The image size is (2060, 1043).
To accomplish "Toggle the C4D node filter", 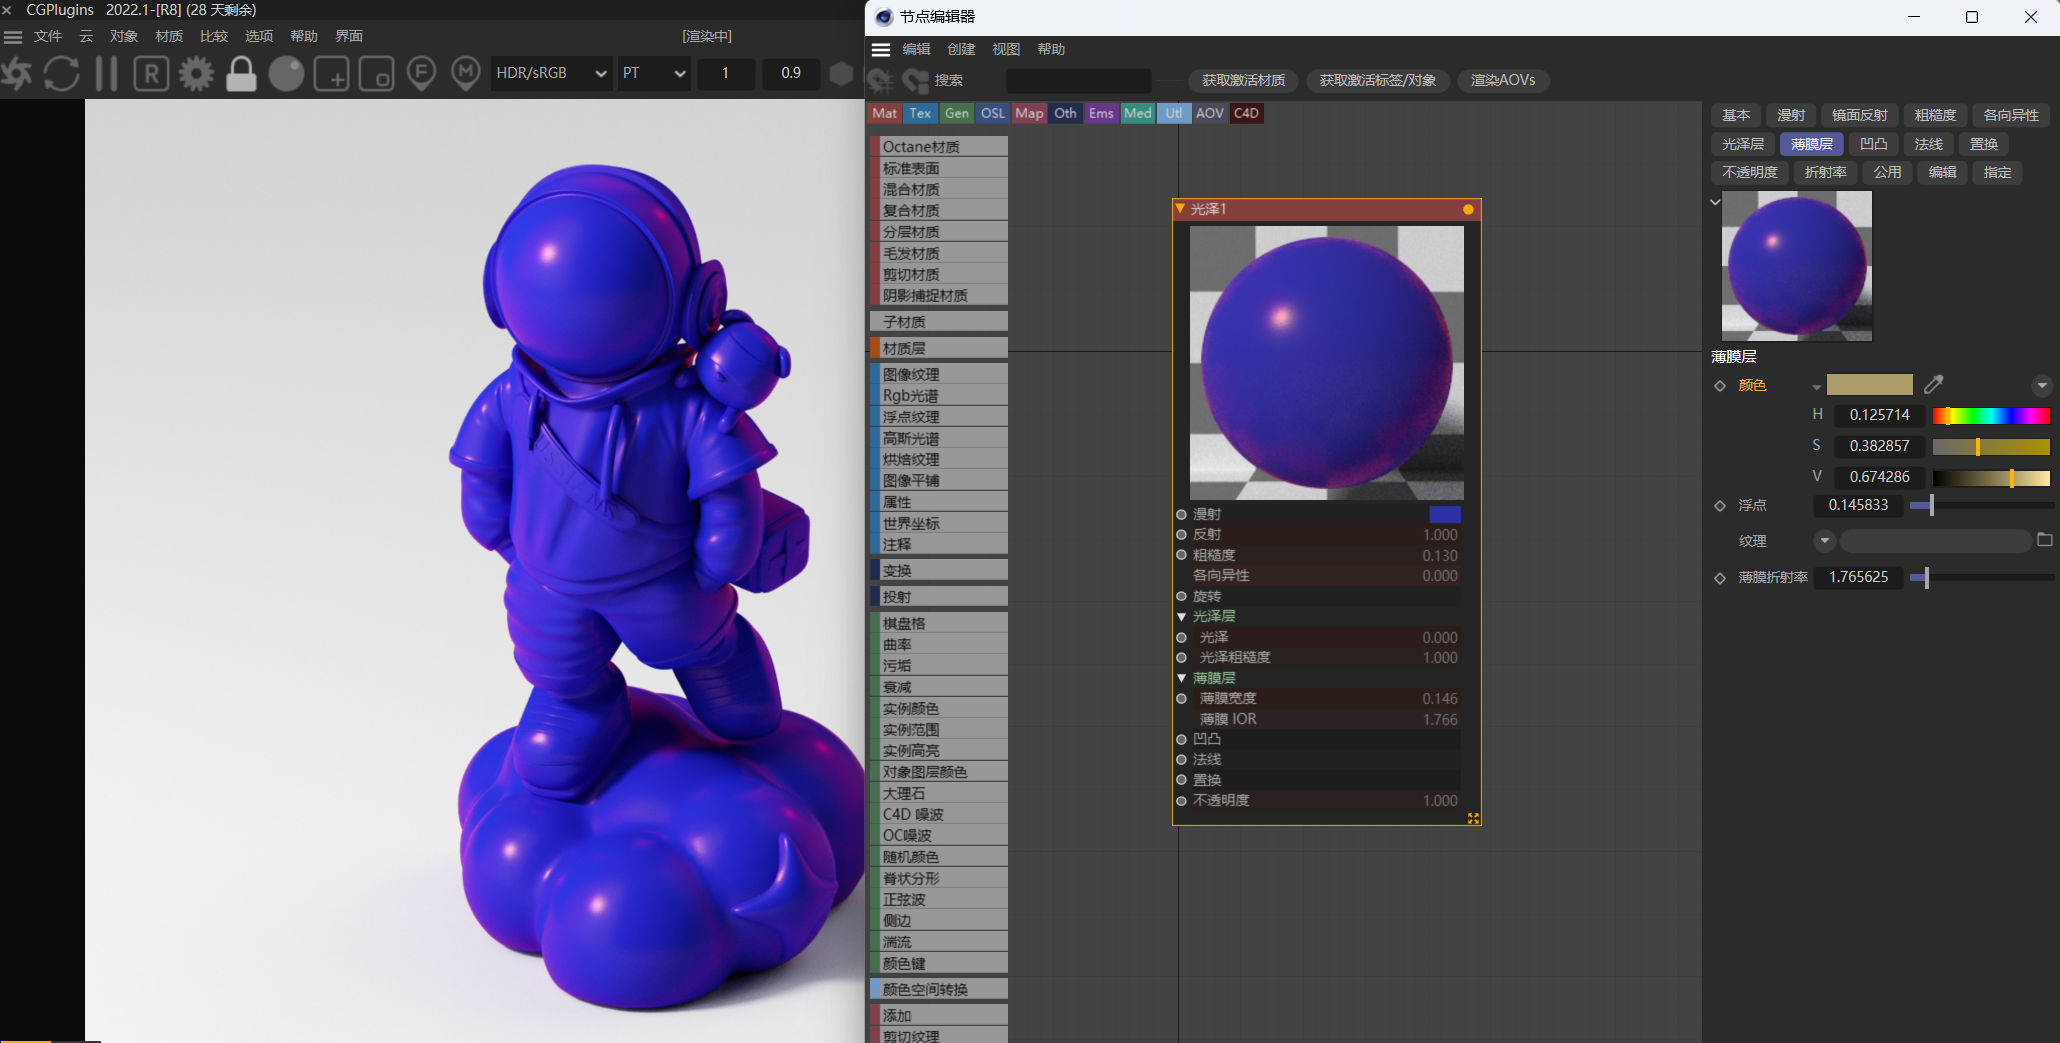I will pyautogui.click(x=1246, y=113).
